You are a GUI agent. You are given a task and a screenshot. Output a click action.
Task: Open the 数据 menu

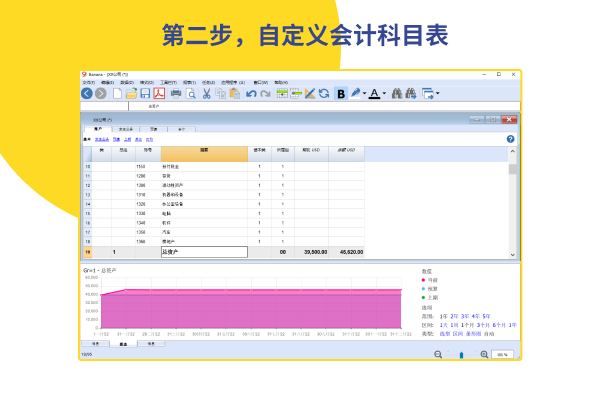127,82
